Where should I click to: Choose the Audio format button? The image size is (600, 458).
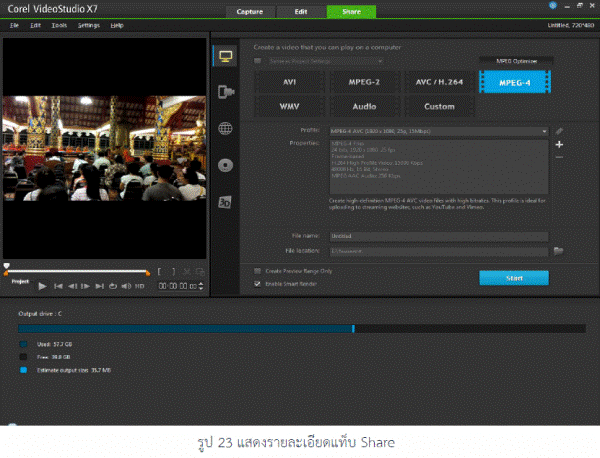tap(364, 106)
